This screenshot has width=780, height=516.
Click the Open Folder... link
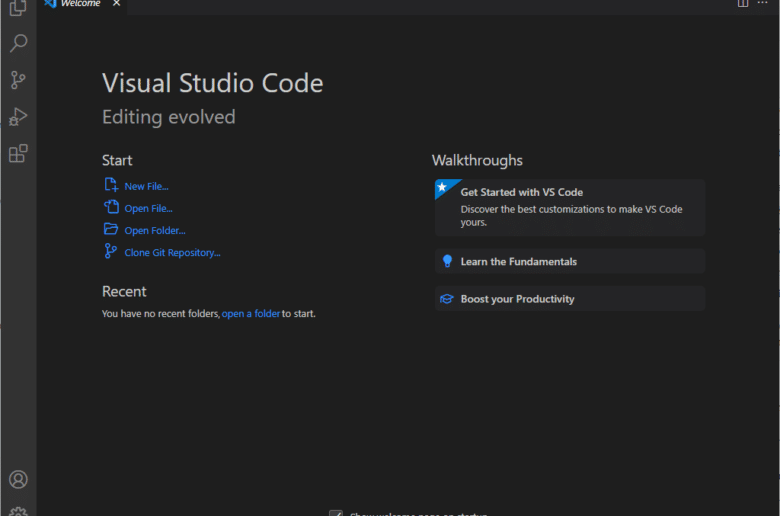coord(155,230)
